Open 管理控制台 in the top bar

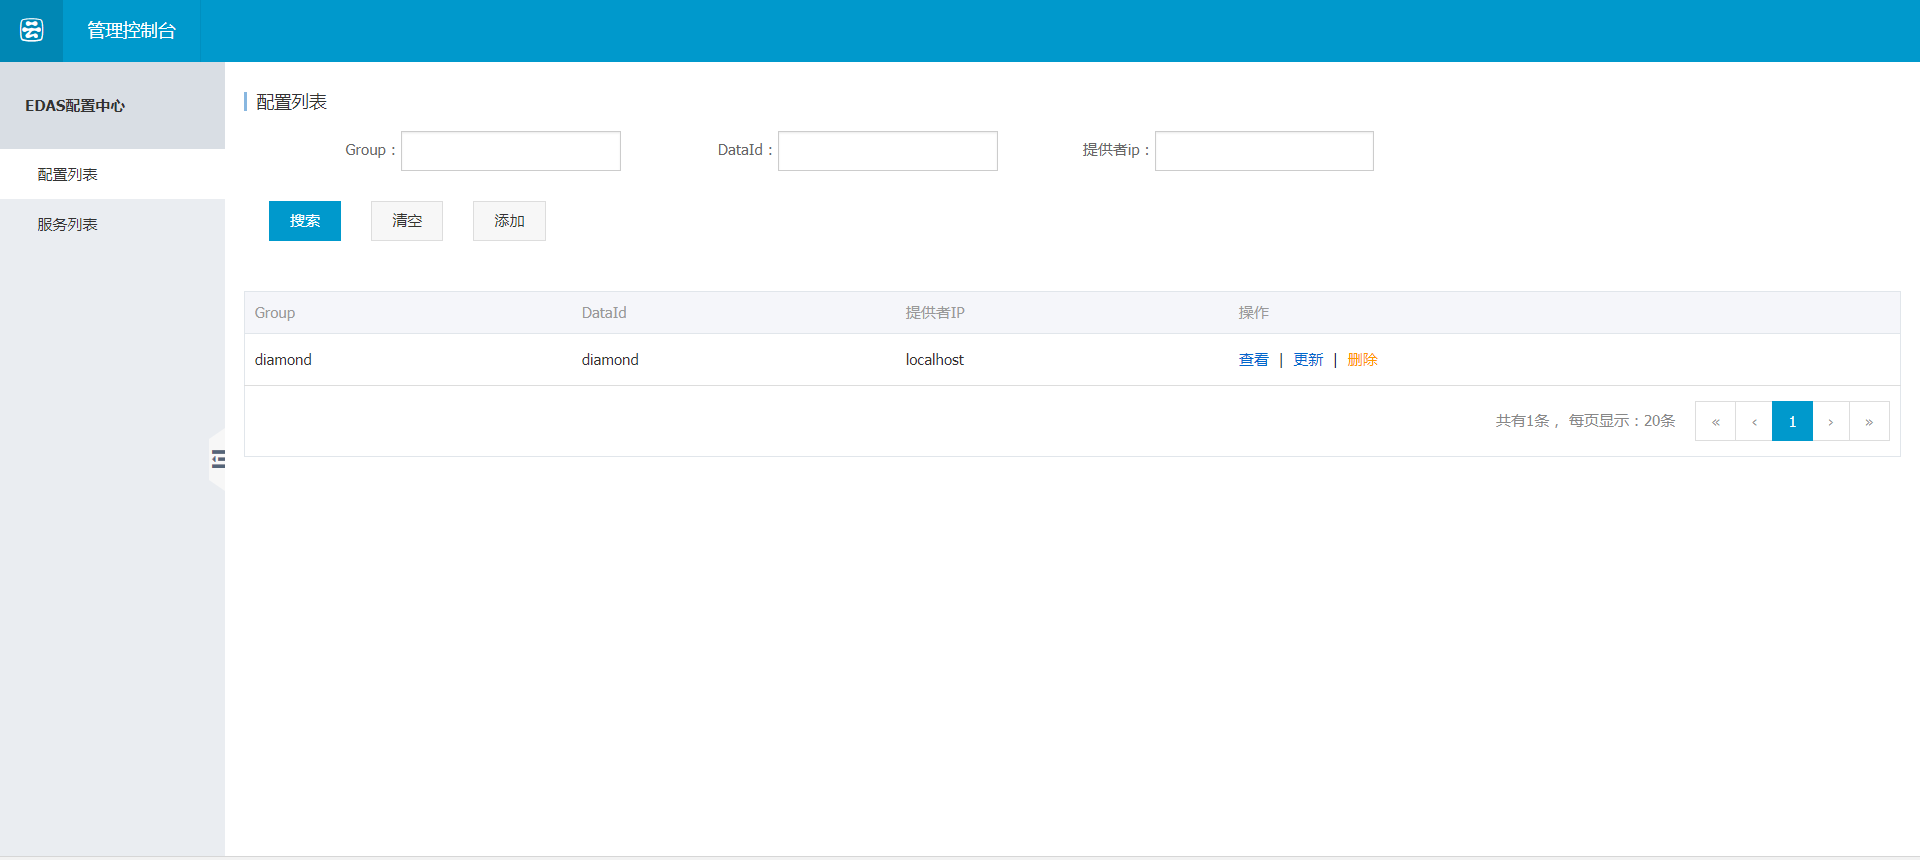coord(131,30)
